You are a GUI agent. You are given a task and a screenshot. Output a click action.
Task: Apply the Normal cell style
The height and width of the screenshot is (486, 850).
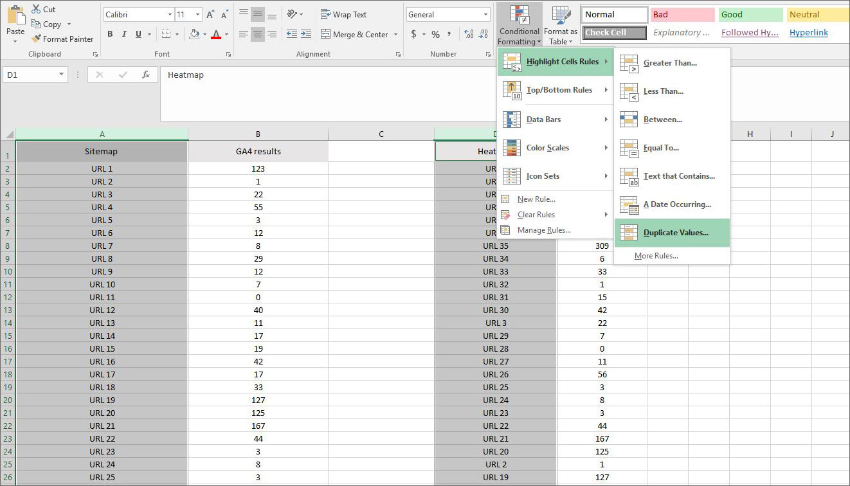coord(615,15)
